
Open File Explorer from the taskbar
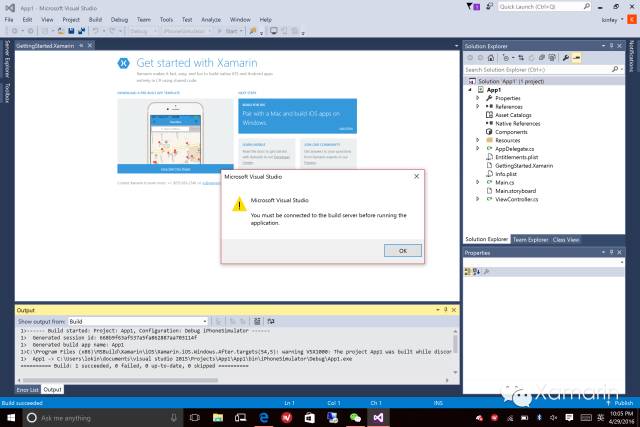click(218, 418)
